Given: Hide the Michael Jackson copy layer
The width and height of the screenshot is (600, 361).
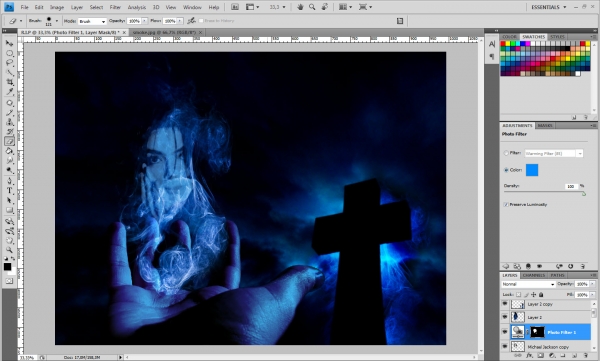Looking at the screenshot, I should [x=505, y=346].
